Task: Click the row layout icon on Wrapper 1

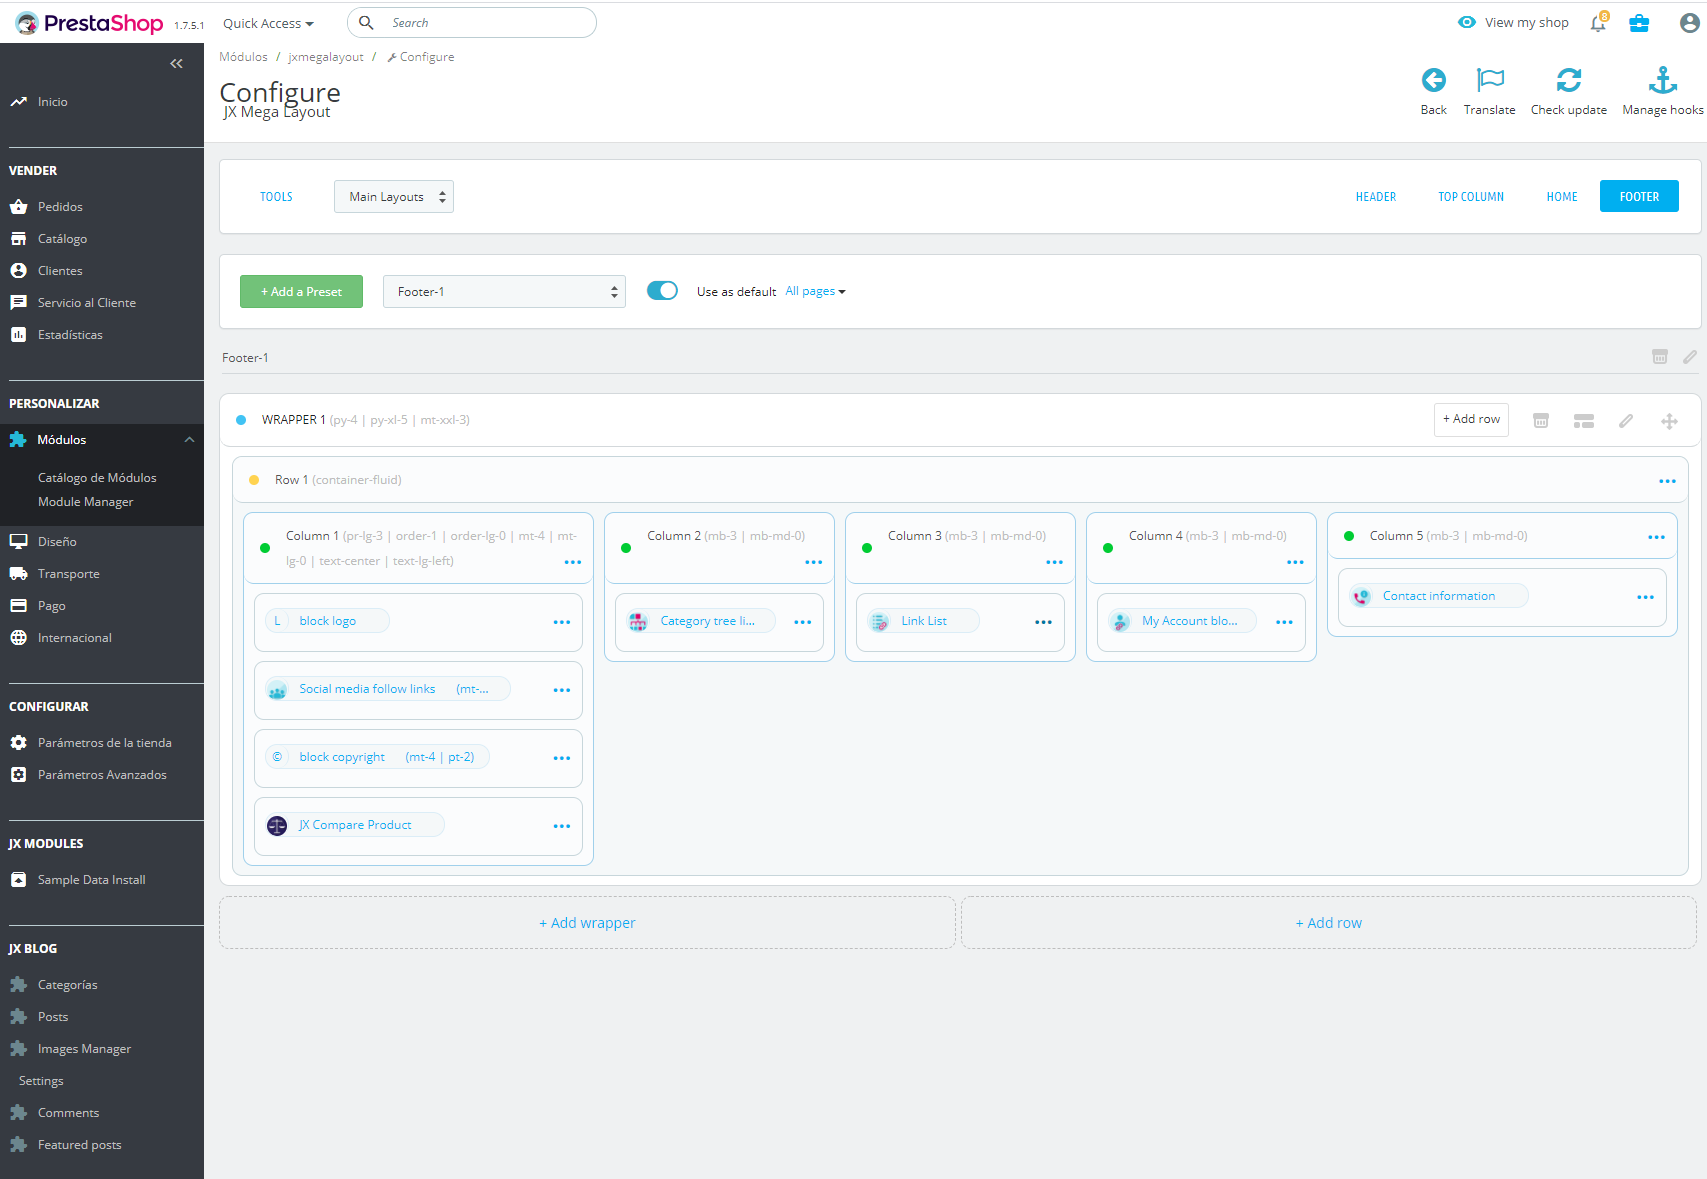Action: click(1584, 421)
